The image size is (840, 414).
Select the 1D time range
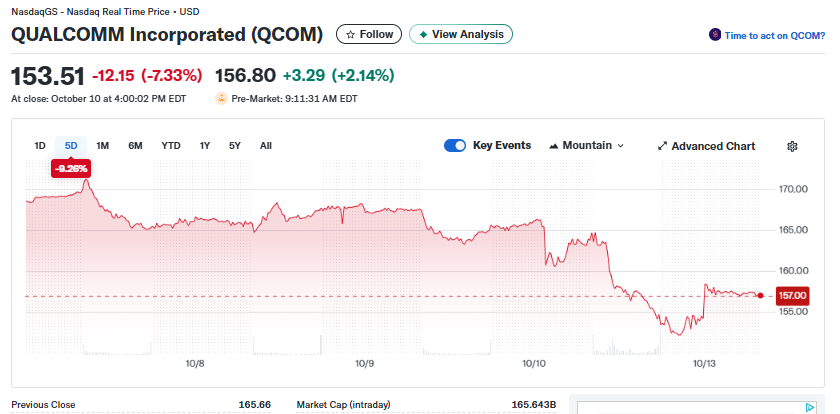40,146
